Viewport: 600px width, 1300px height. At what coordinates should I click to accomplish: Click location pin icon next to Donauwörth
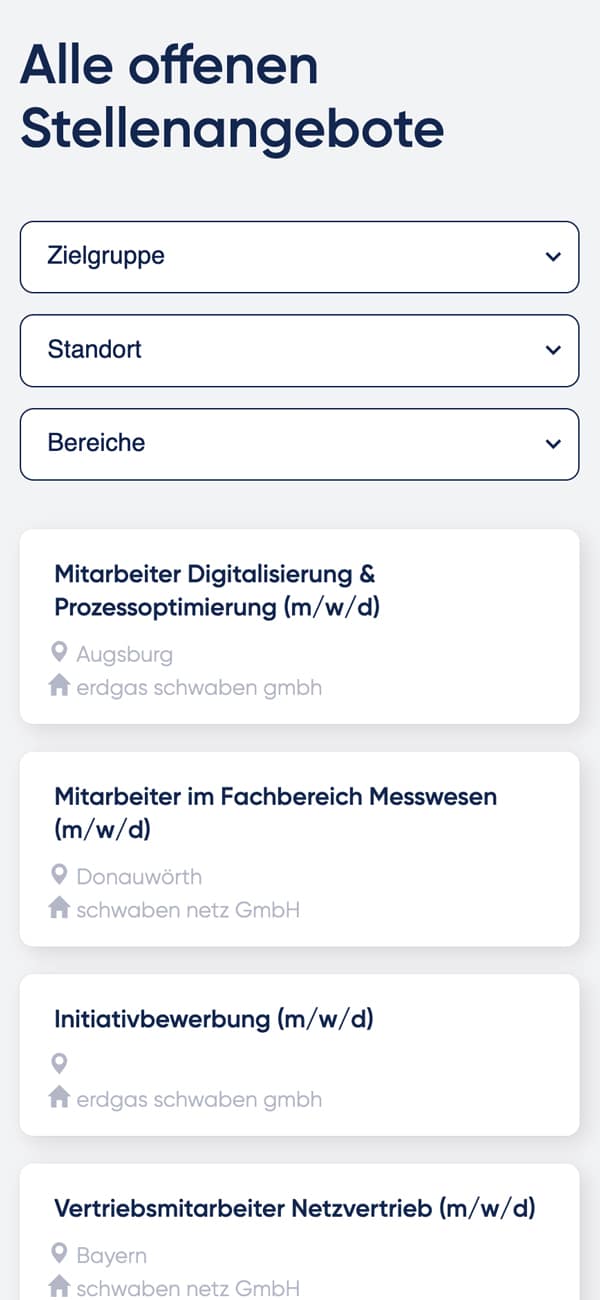coord(59,876)
